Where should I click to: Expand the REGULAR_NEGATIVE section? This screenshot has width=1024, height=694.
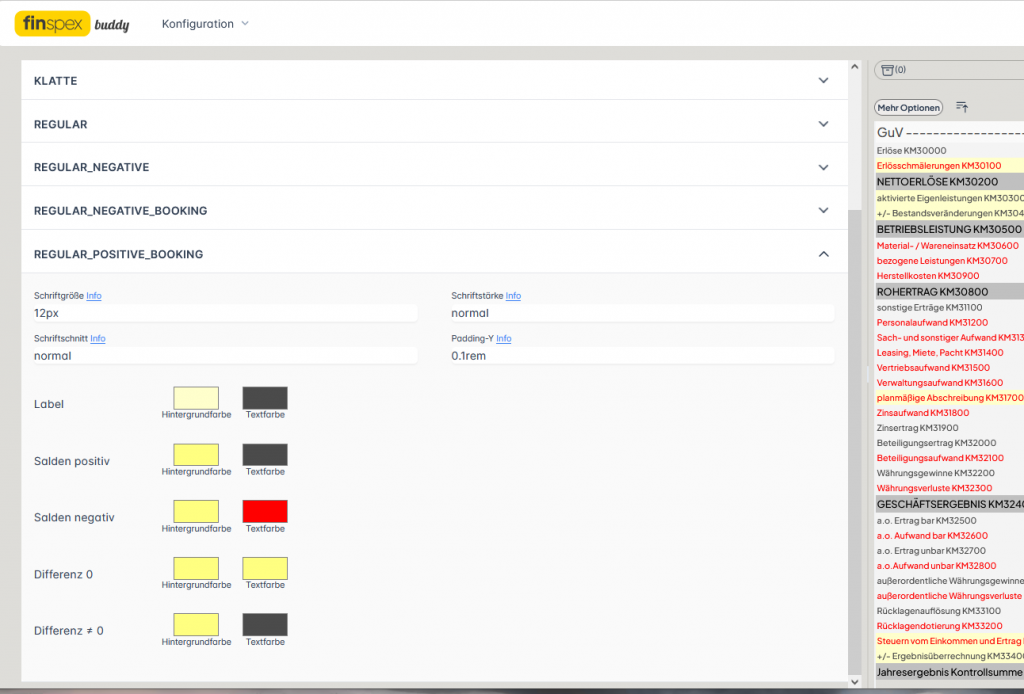pos(823,167)
